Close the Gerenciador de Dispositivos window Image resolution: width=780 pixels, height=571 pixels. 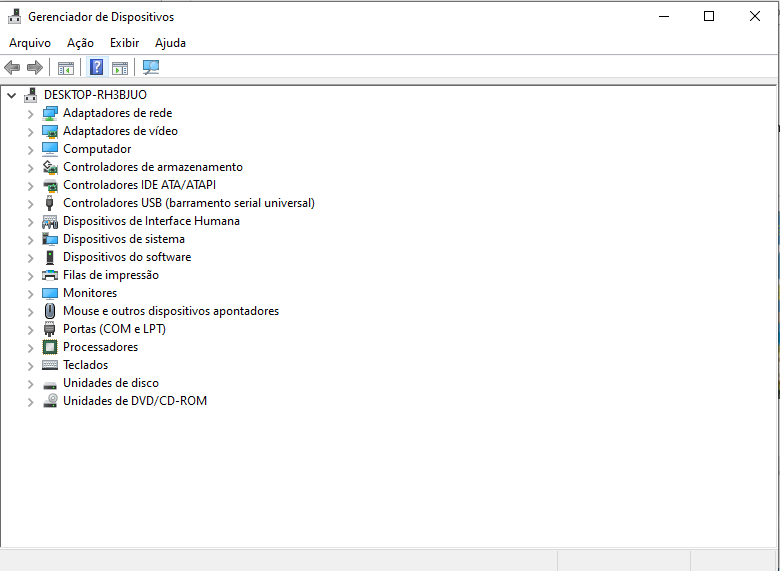click(755, 16)
